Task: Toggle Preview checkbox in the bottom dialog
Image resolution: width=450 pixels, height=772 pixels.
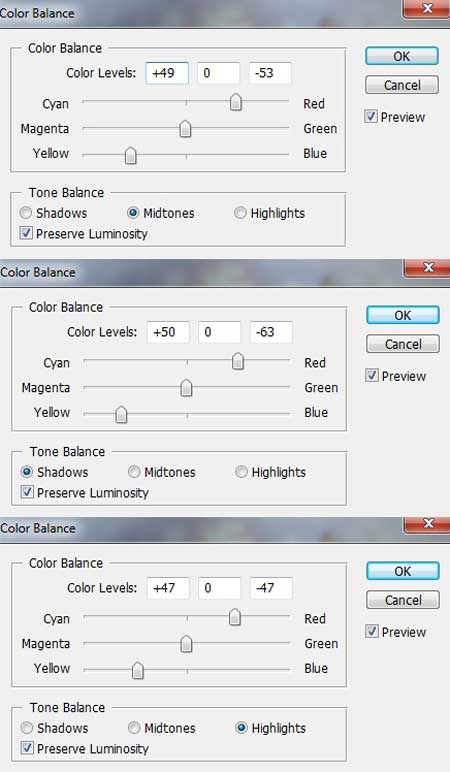Action: pos(372,631)
